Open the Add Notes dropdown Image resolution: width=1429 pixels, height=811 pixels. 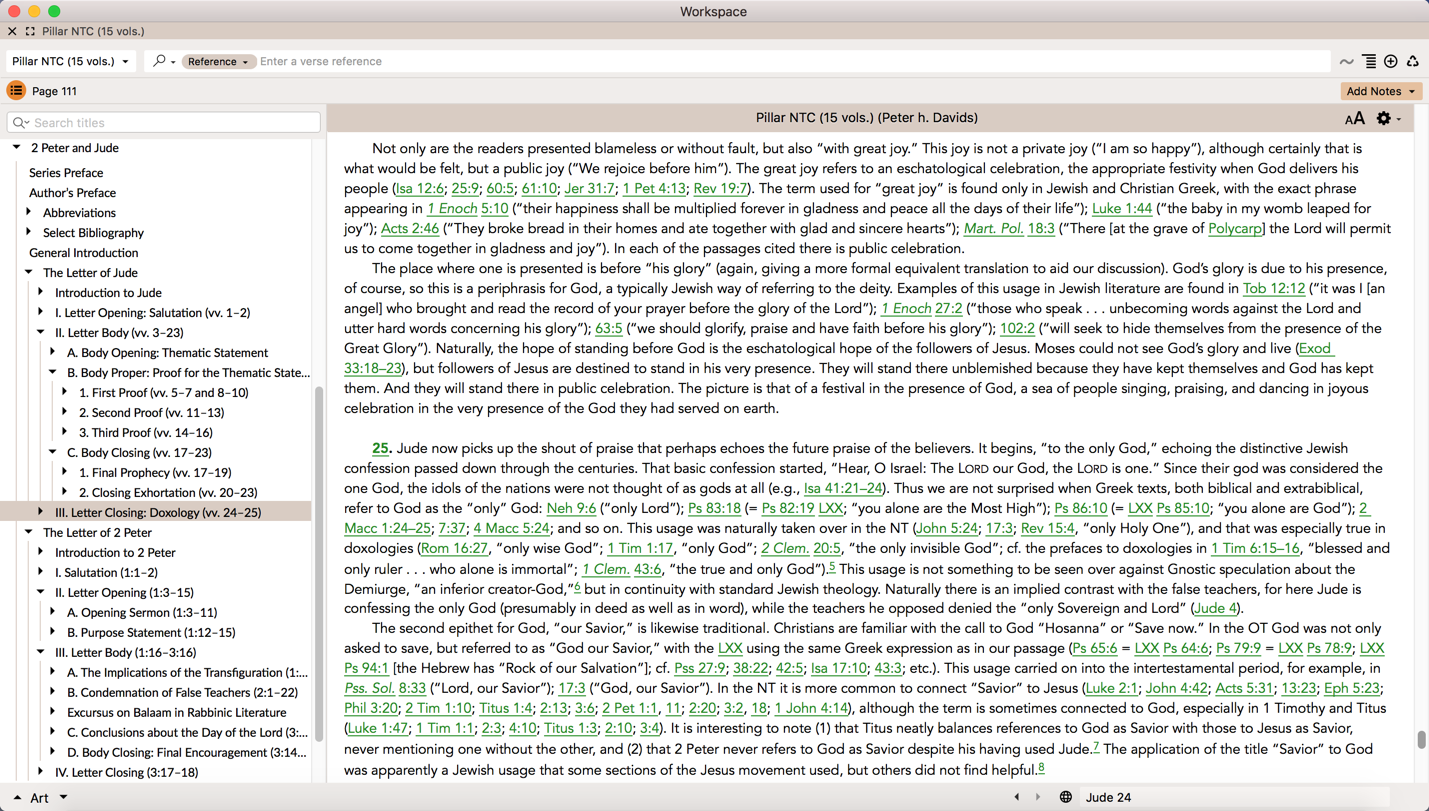[1380, 91]
